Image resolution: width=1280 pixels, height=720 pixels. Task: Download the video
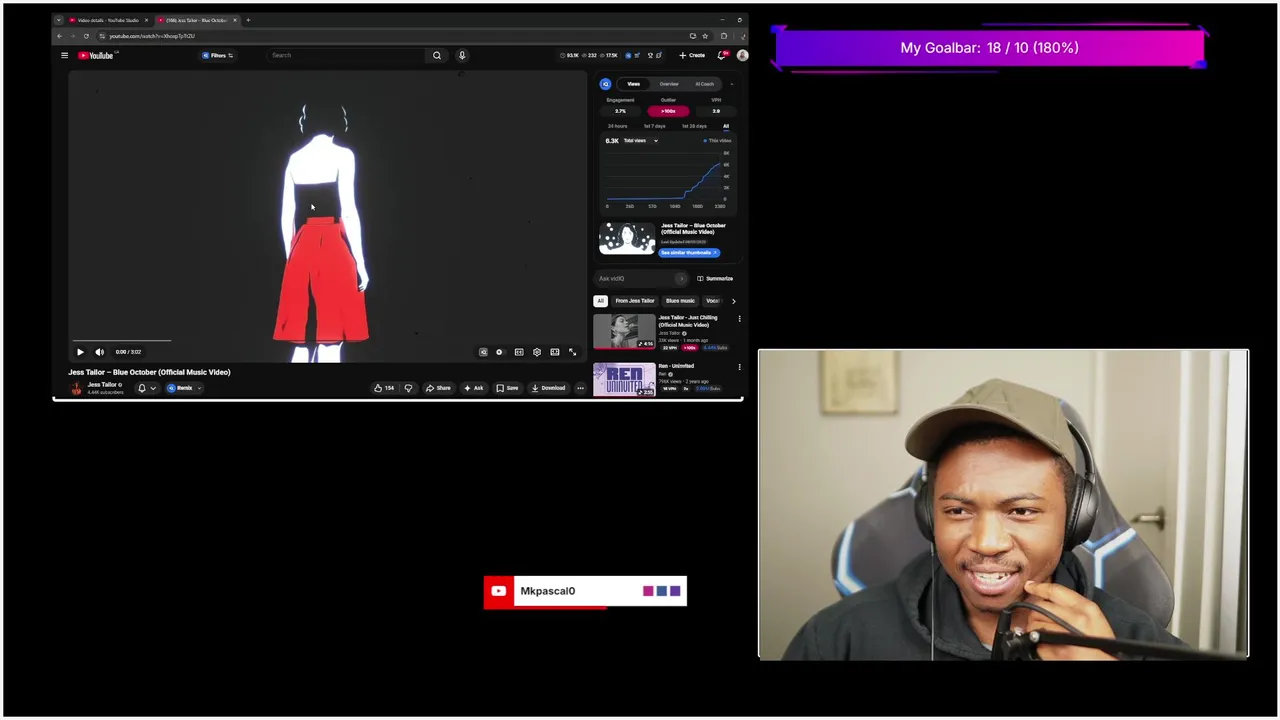548,388
